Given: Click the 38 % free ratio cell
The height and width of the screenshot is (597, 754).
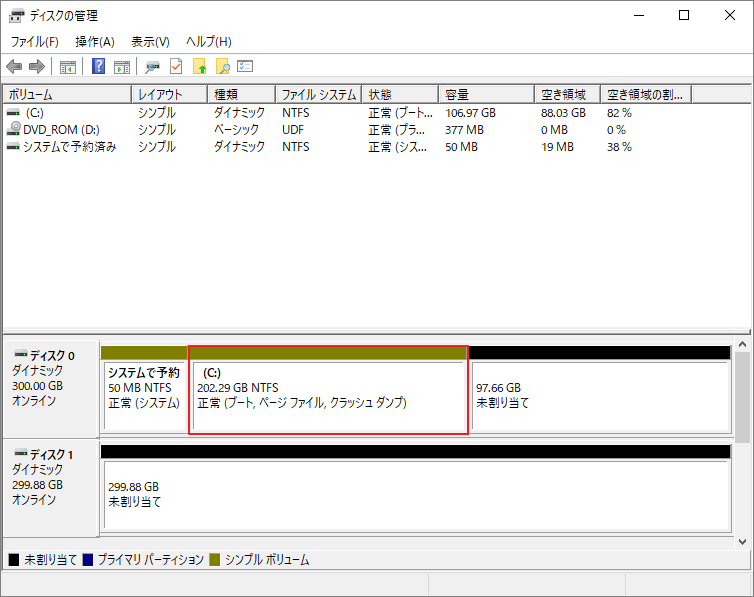Looking at the screenshot, I should (x=619, y=147).
